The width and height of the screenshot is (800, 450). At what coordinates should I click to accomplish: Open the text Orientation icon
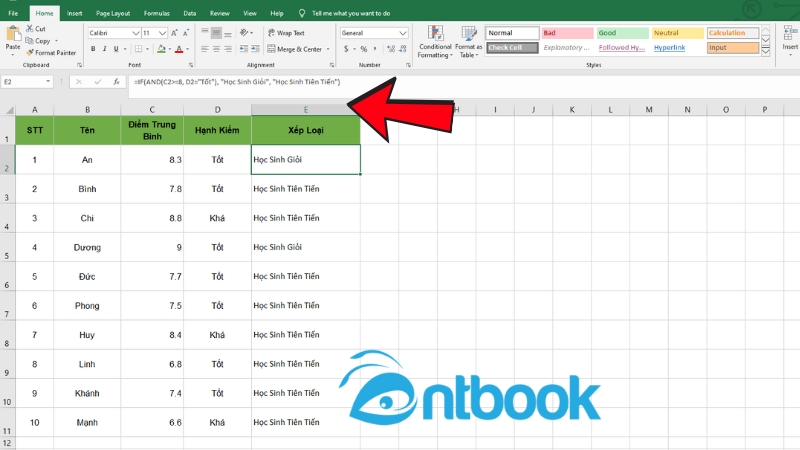(244, 33)
